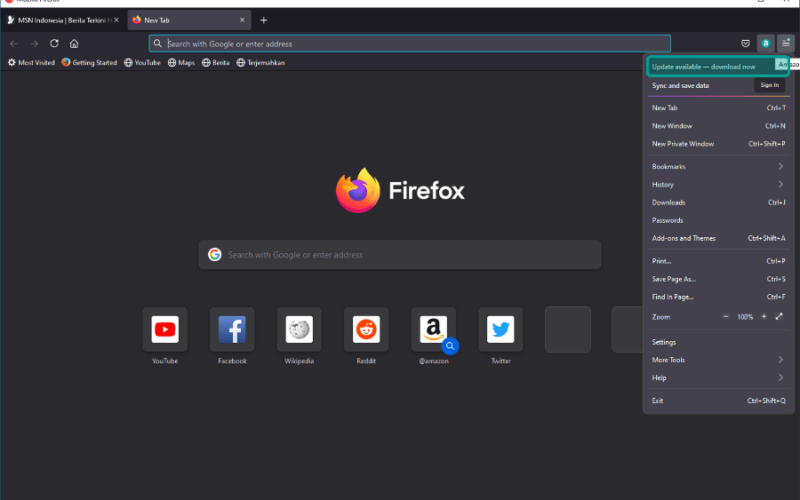The width and height of the screenshot is (800, 500).
Task: Click Update available — download now
Action: pyautogui.click(x=718, y=67)
